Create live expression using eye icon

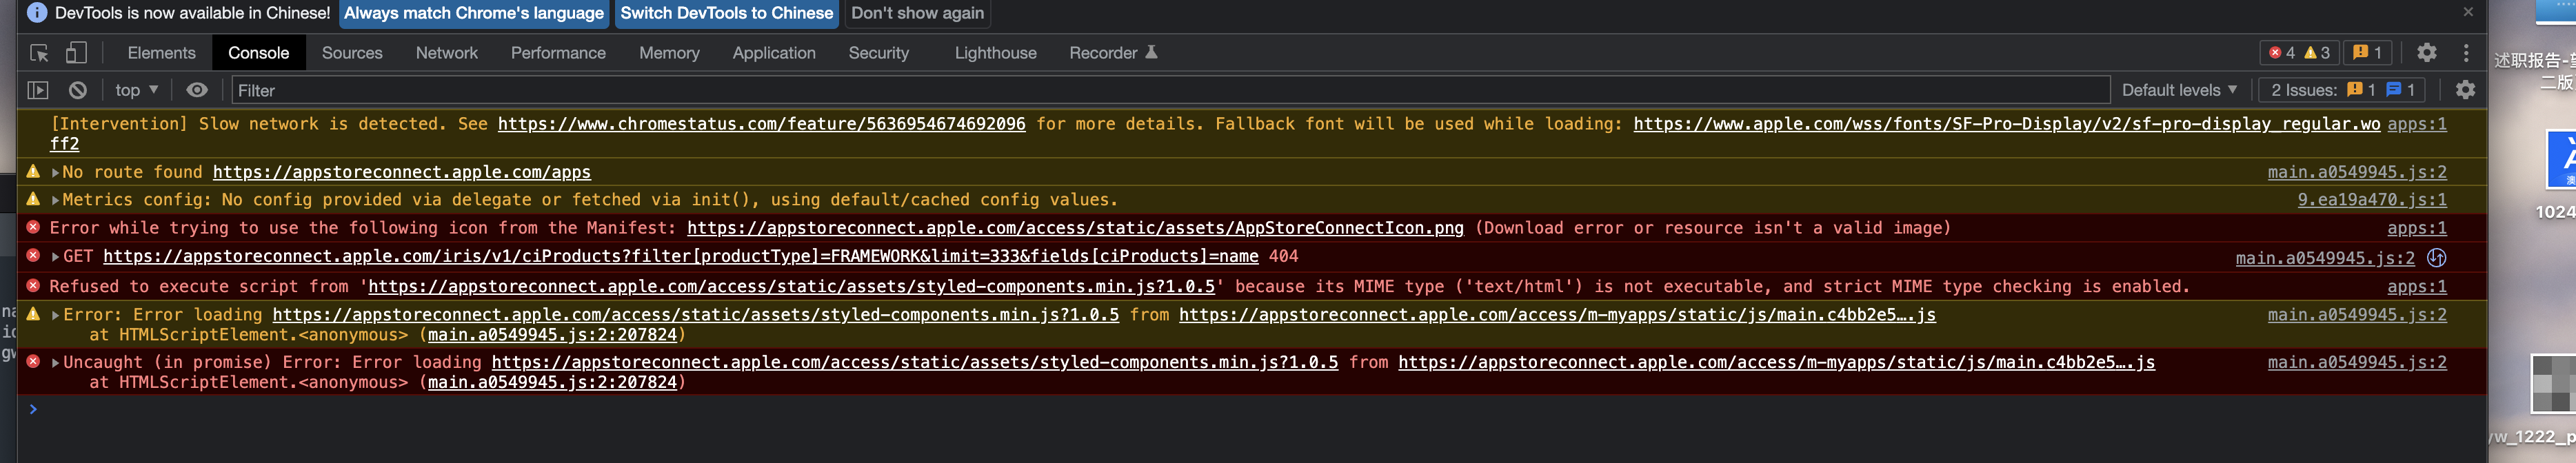pyautogui.click(x=197, y=90)
